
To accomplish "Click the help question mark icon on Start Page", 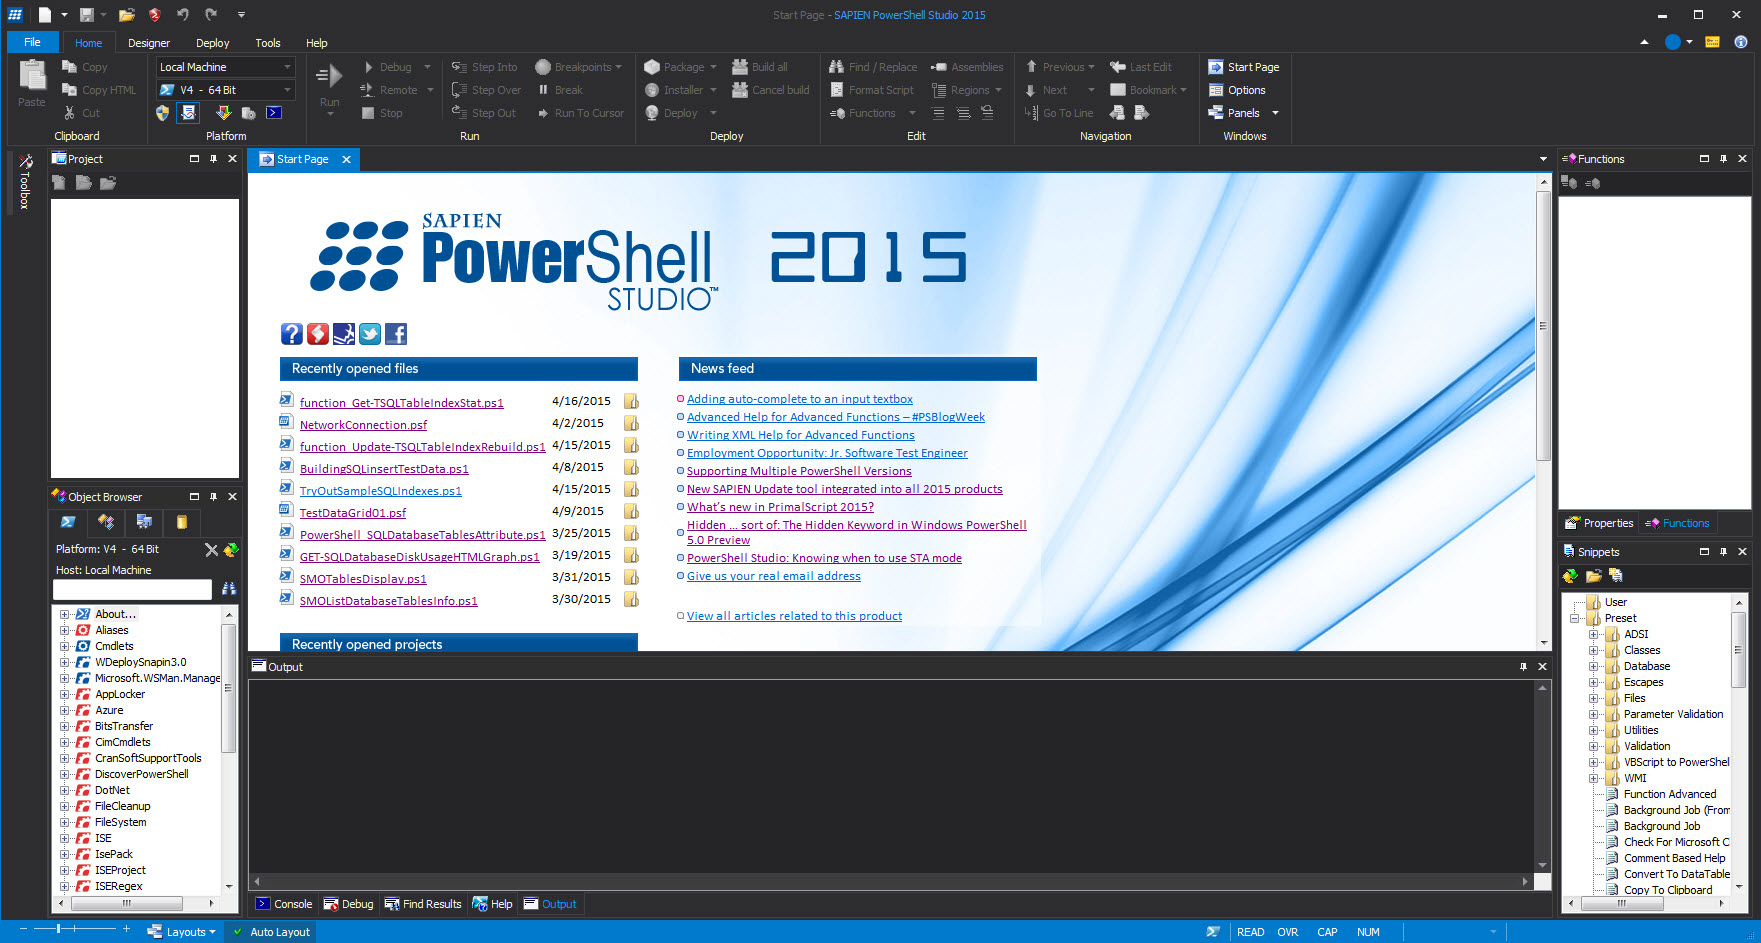I will coord(291,334).
